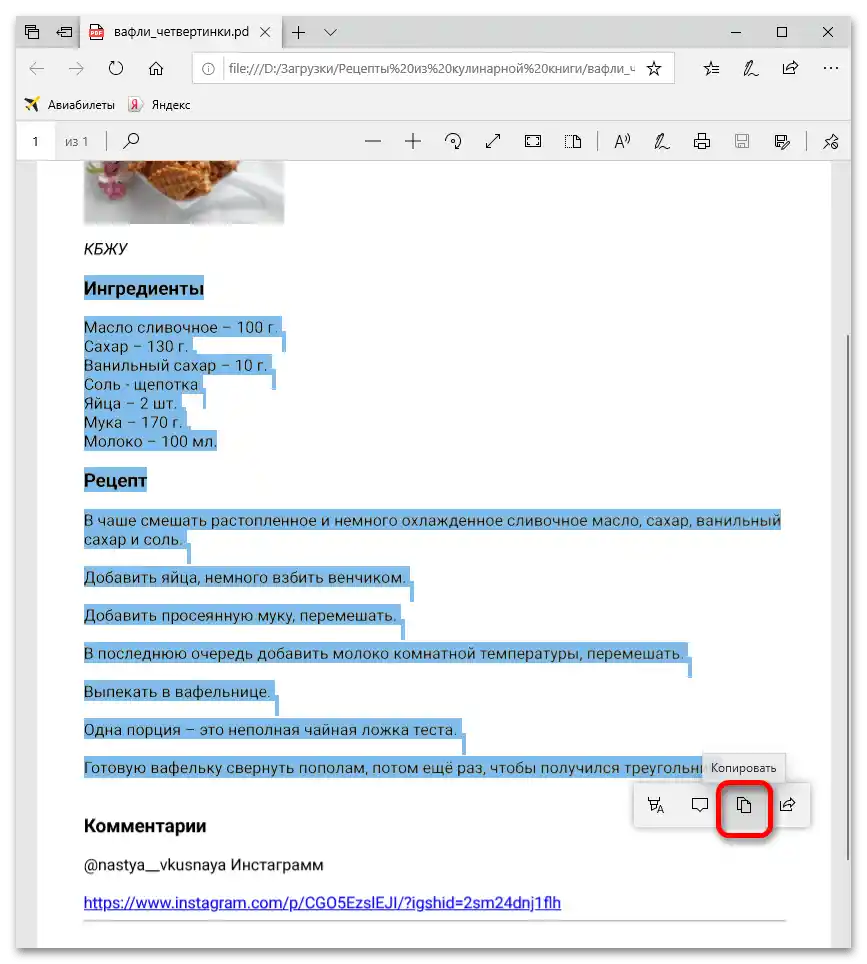The height and width of the screenshot is (964, 867).
Task: Activate Read aloud in the PDF toolbar
Action: pos(621,140)
